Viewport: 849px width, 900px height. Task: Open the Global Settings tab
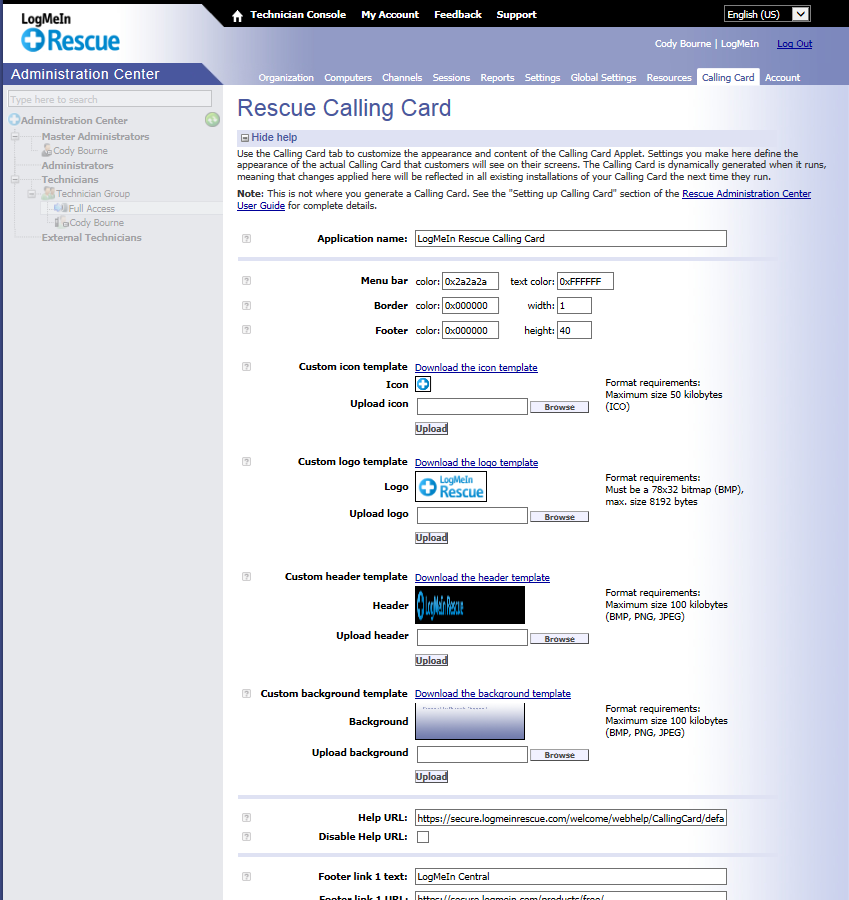tap(603, 77)
